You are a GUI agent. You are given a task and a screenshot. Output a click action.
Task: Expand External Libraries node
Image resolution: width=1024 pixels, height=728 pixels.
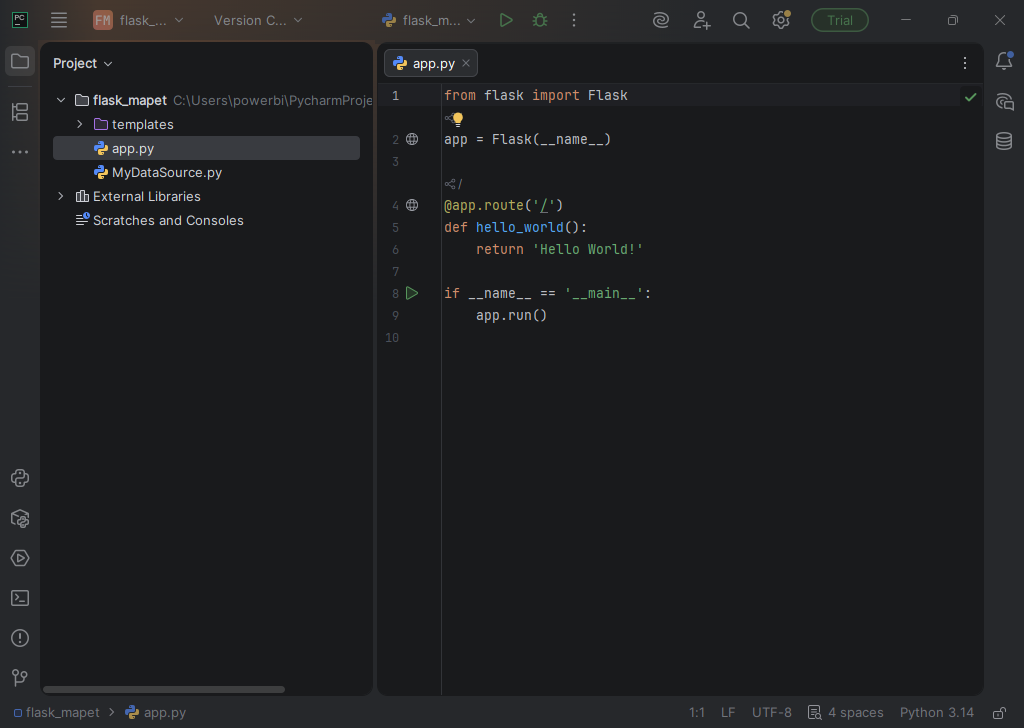click(61, 196)
